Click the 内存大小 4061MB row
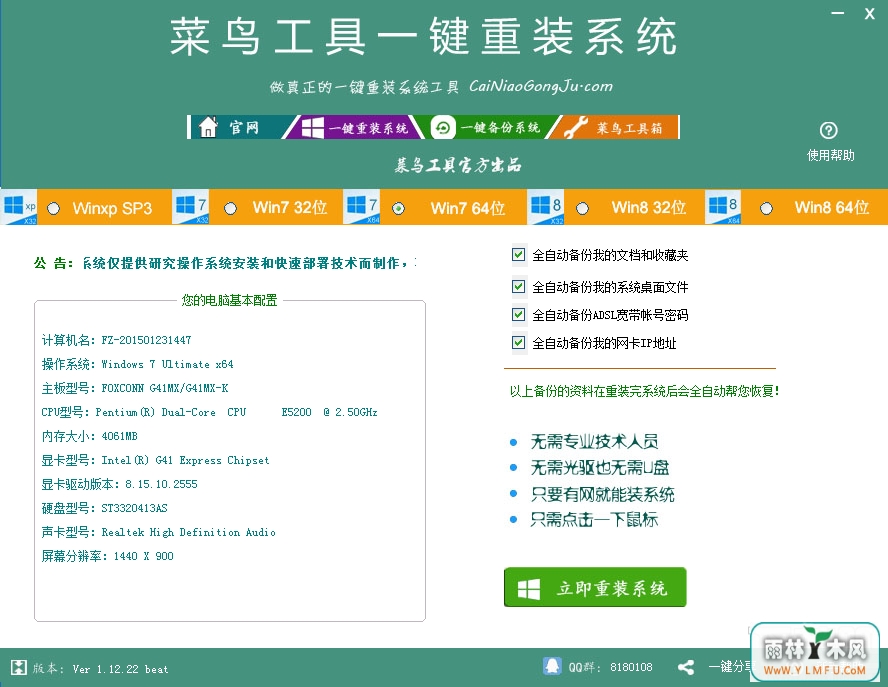 point(89,436)
